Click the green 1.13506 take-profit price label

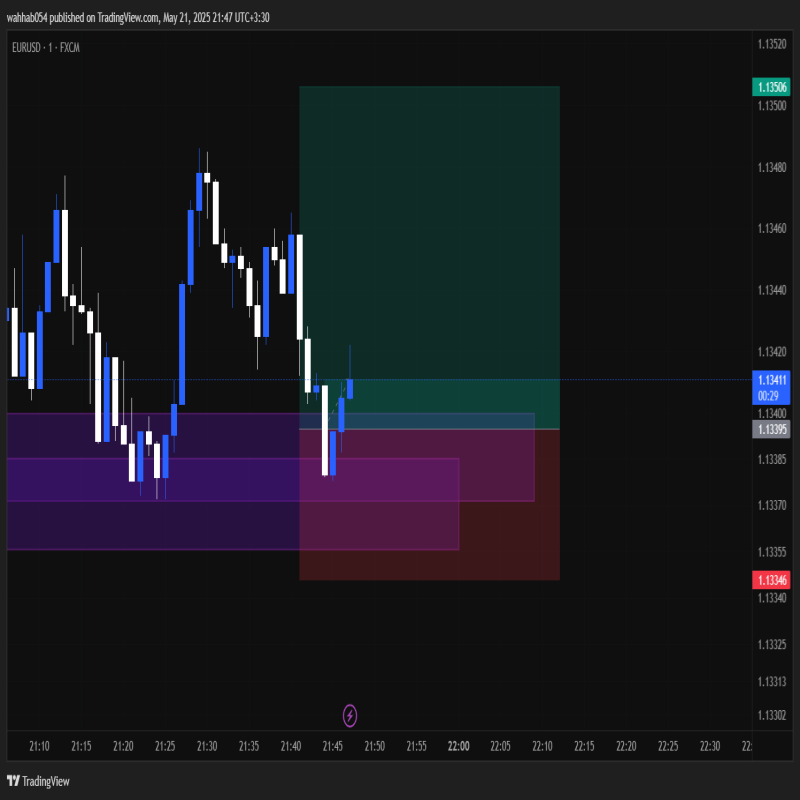coord(771,87)
